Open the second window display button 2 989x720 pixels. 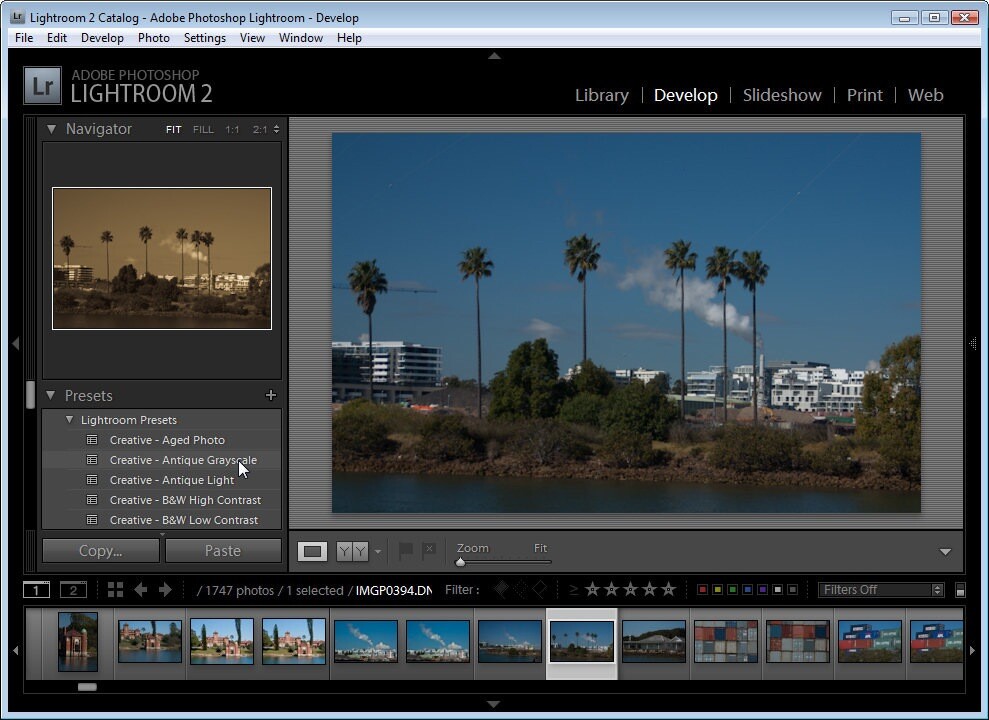coord(73,590)
